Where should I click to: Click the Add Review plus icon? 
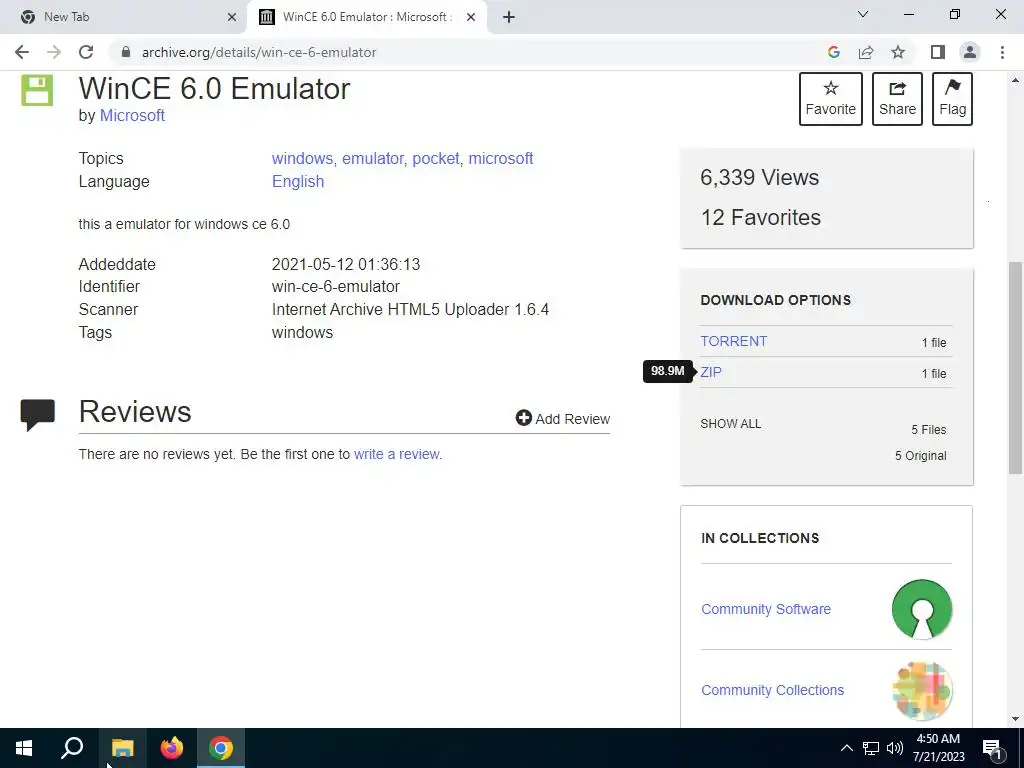pyautogui.click(x=524, y=418)
